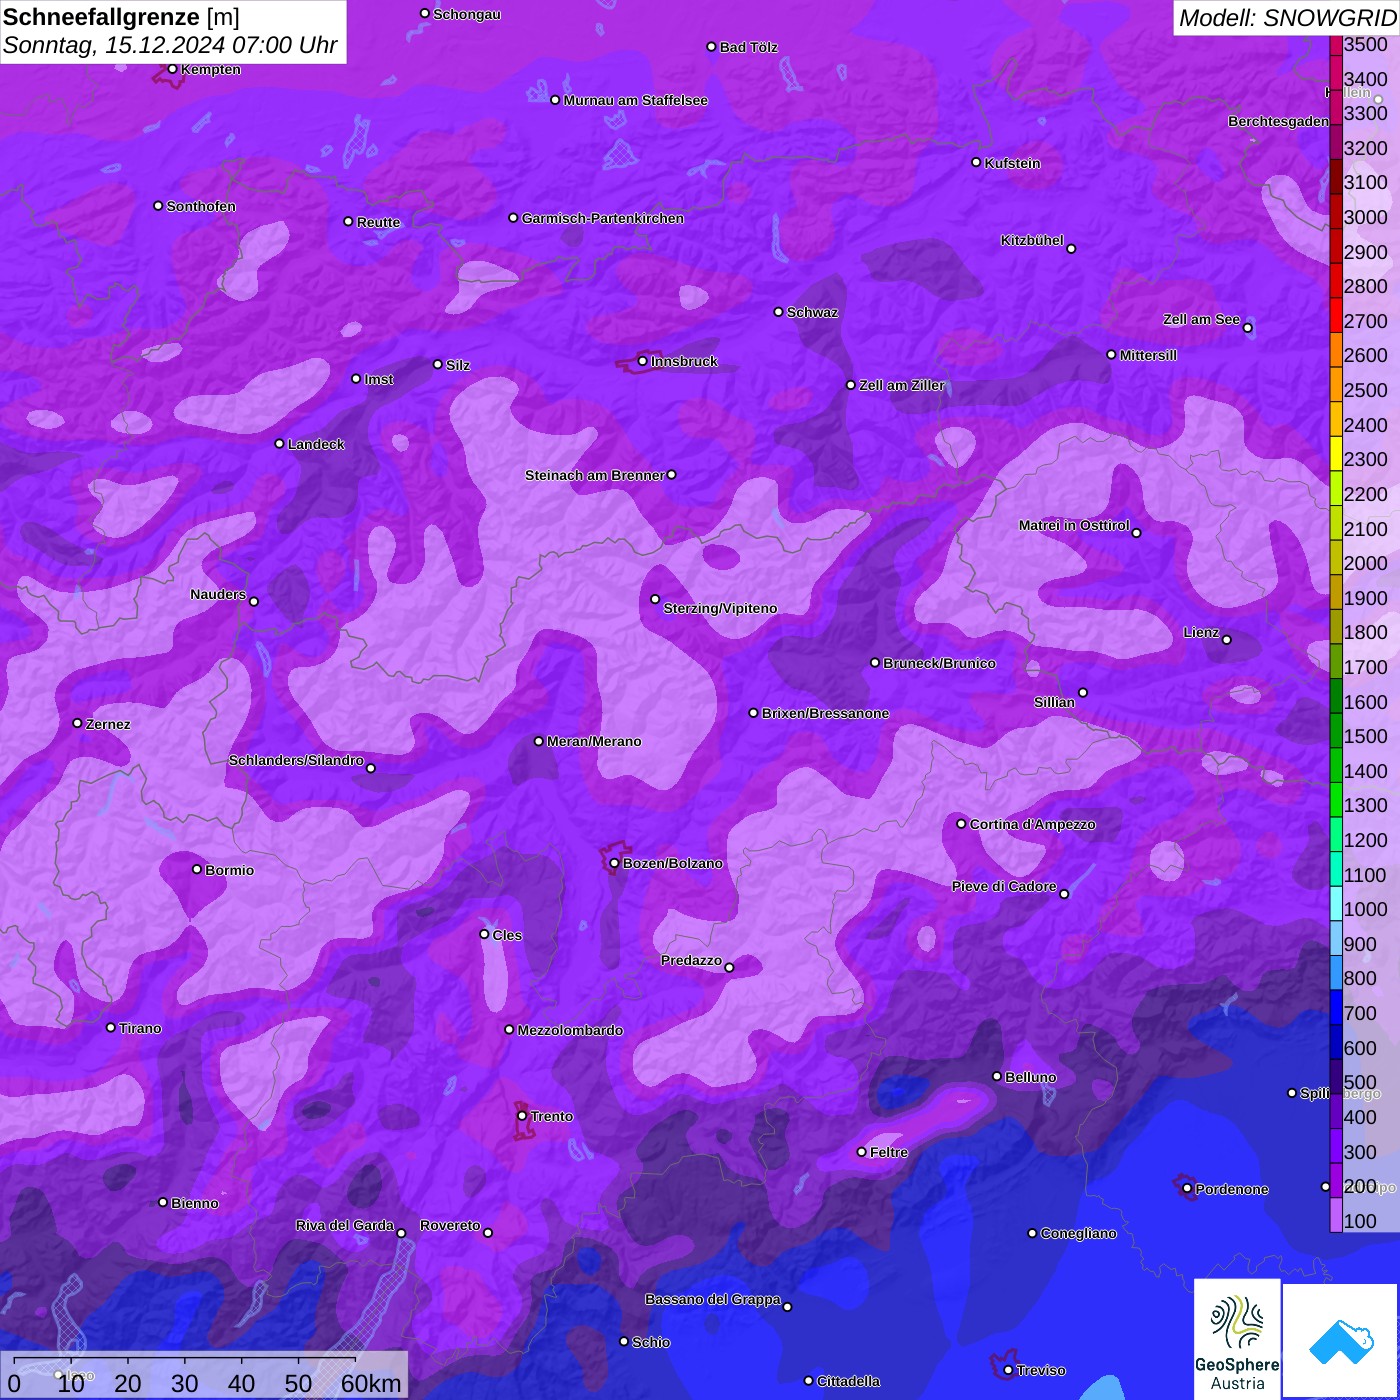Image resolution: width=1400 pixels, height=1400 pixels.
Task: Click the Garmisch-Partenkirchen marker dot
Action: pyautogui.click(x=513, y=218)
